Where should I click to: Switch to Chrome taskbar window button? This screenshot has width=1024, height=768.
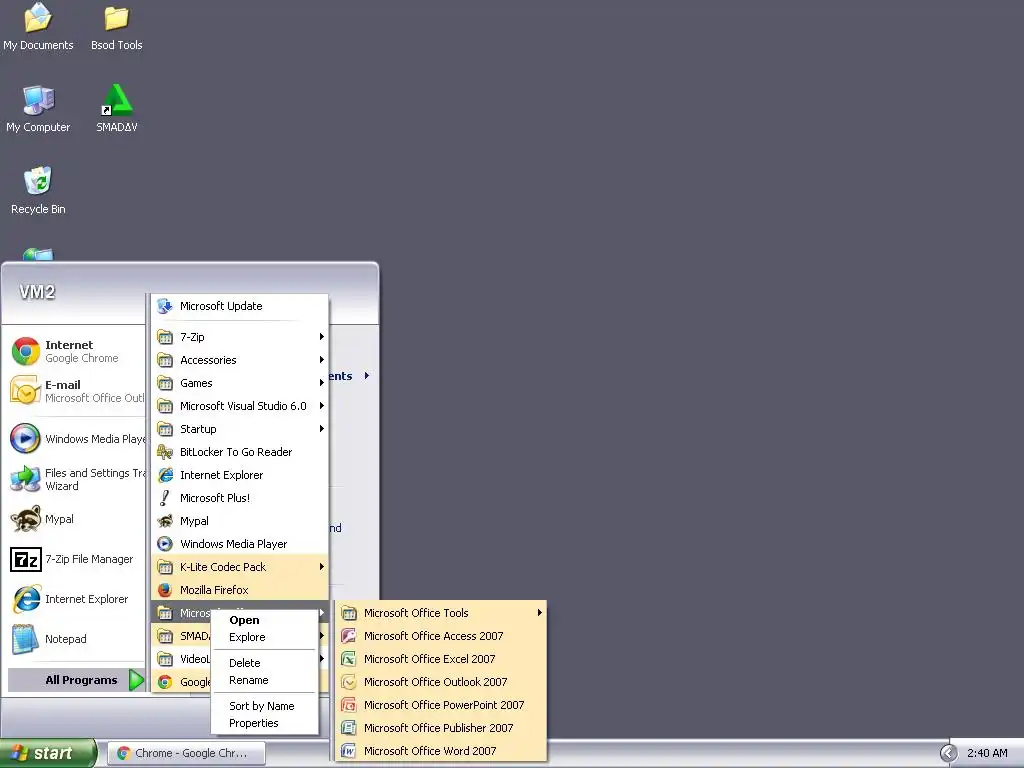[185, 753]
